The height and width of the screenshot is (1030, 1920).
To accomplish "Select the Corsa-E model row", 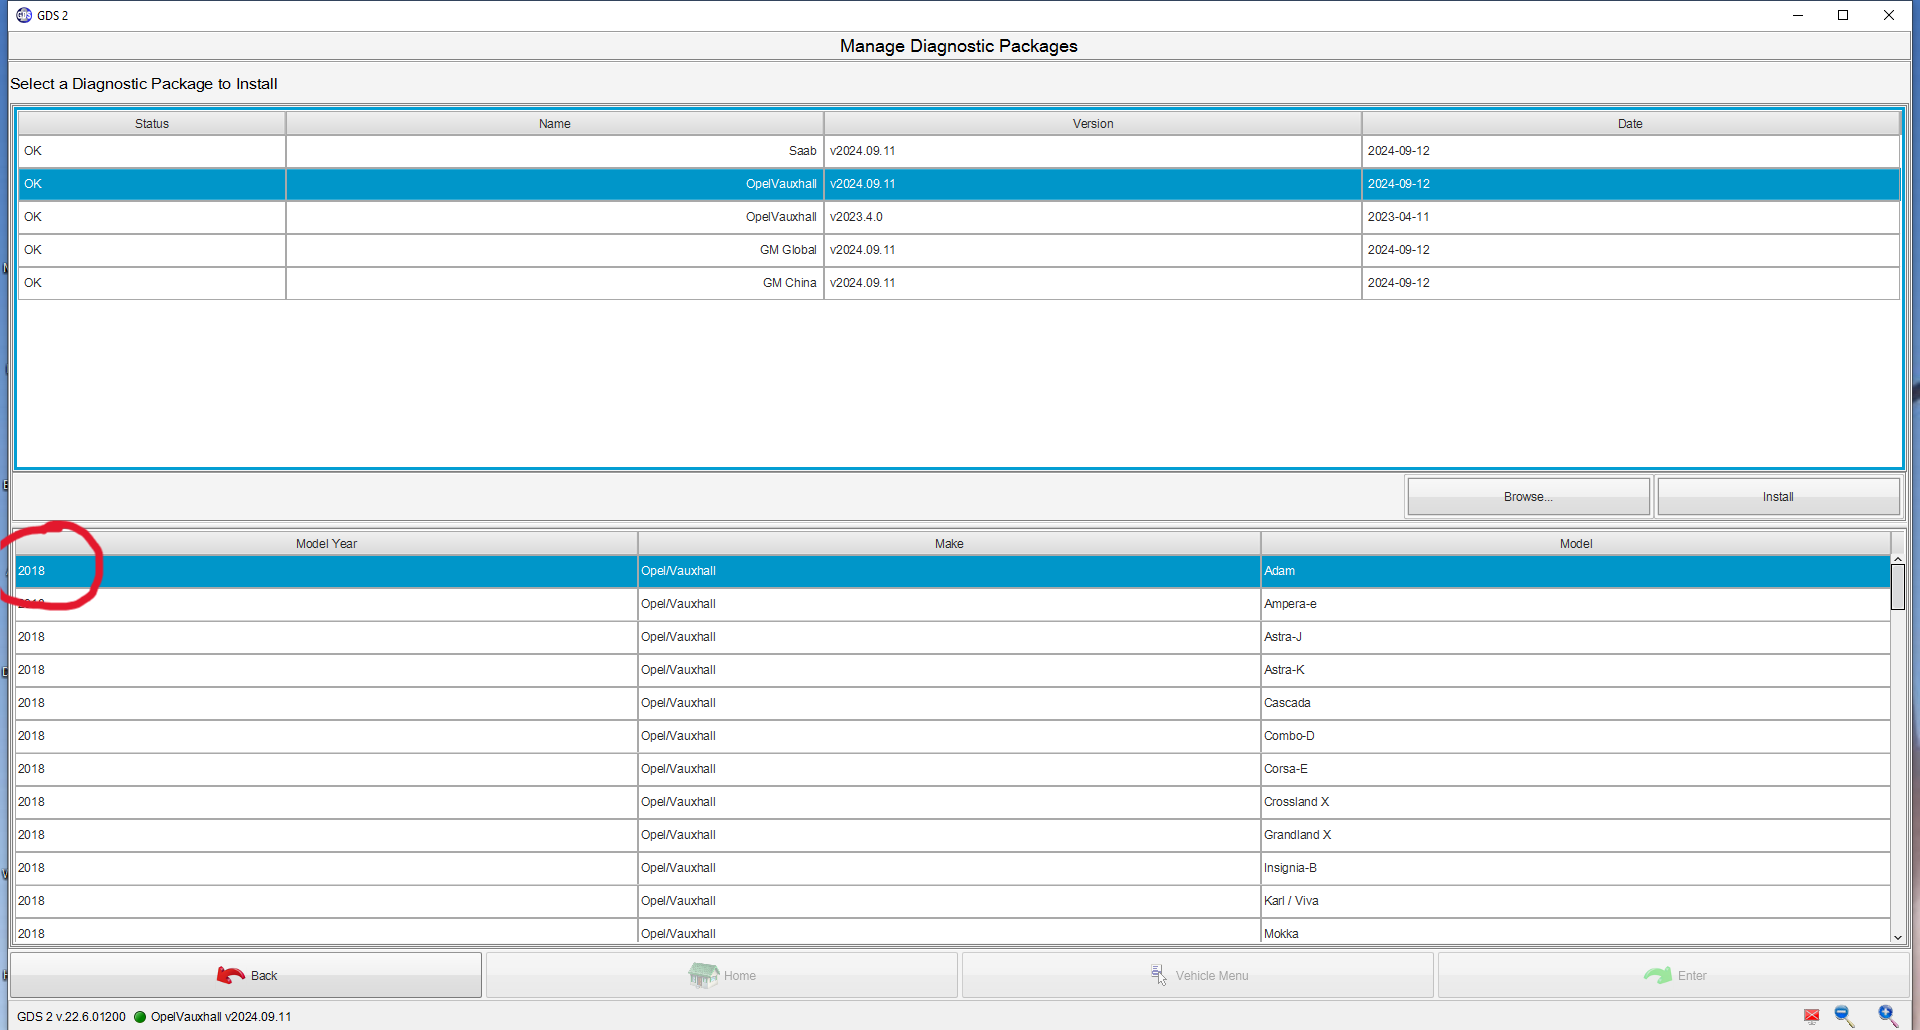I will 953,769.
